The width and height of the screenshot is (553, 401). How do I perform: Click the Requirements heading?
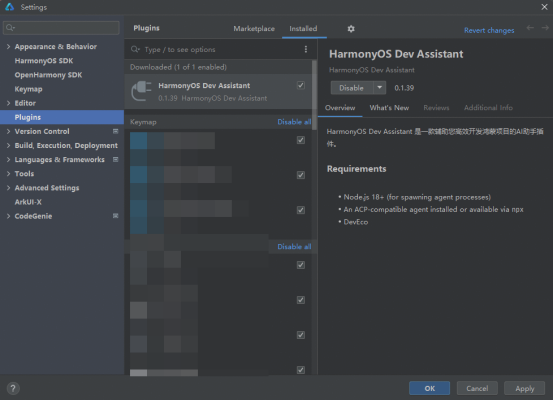click(x=357, y=169)
